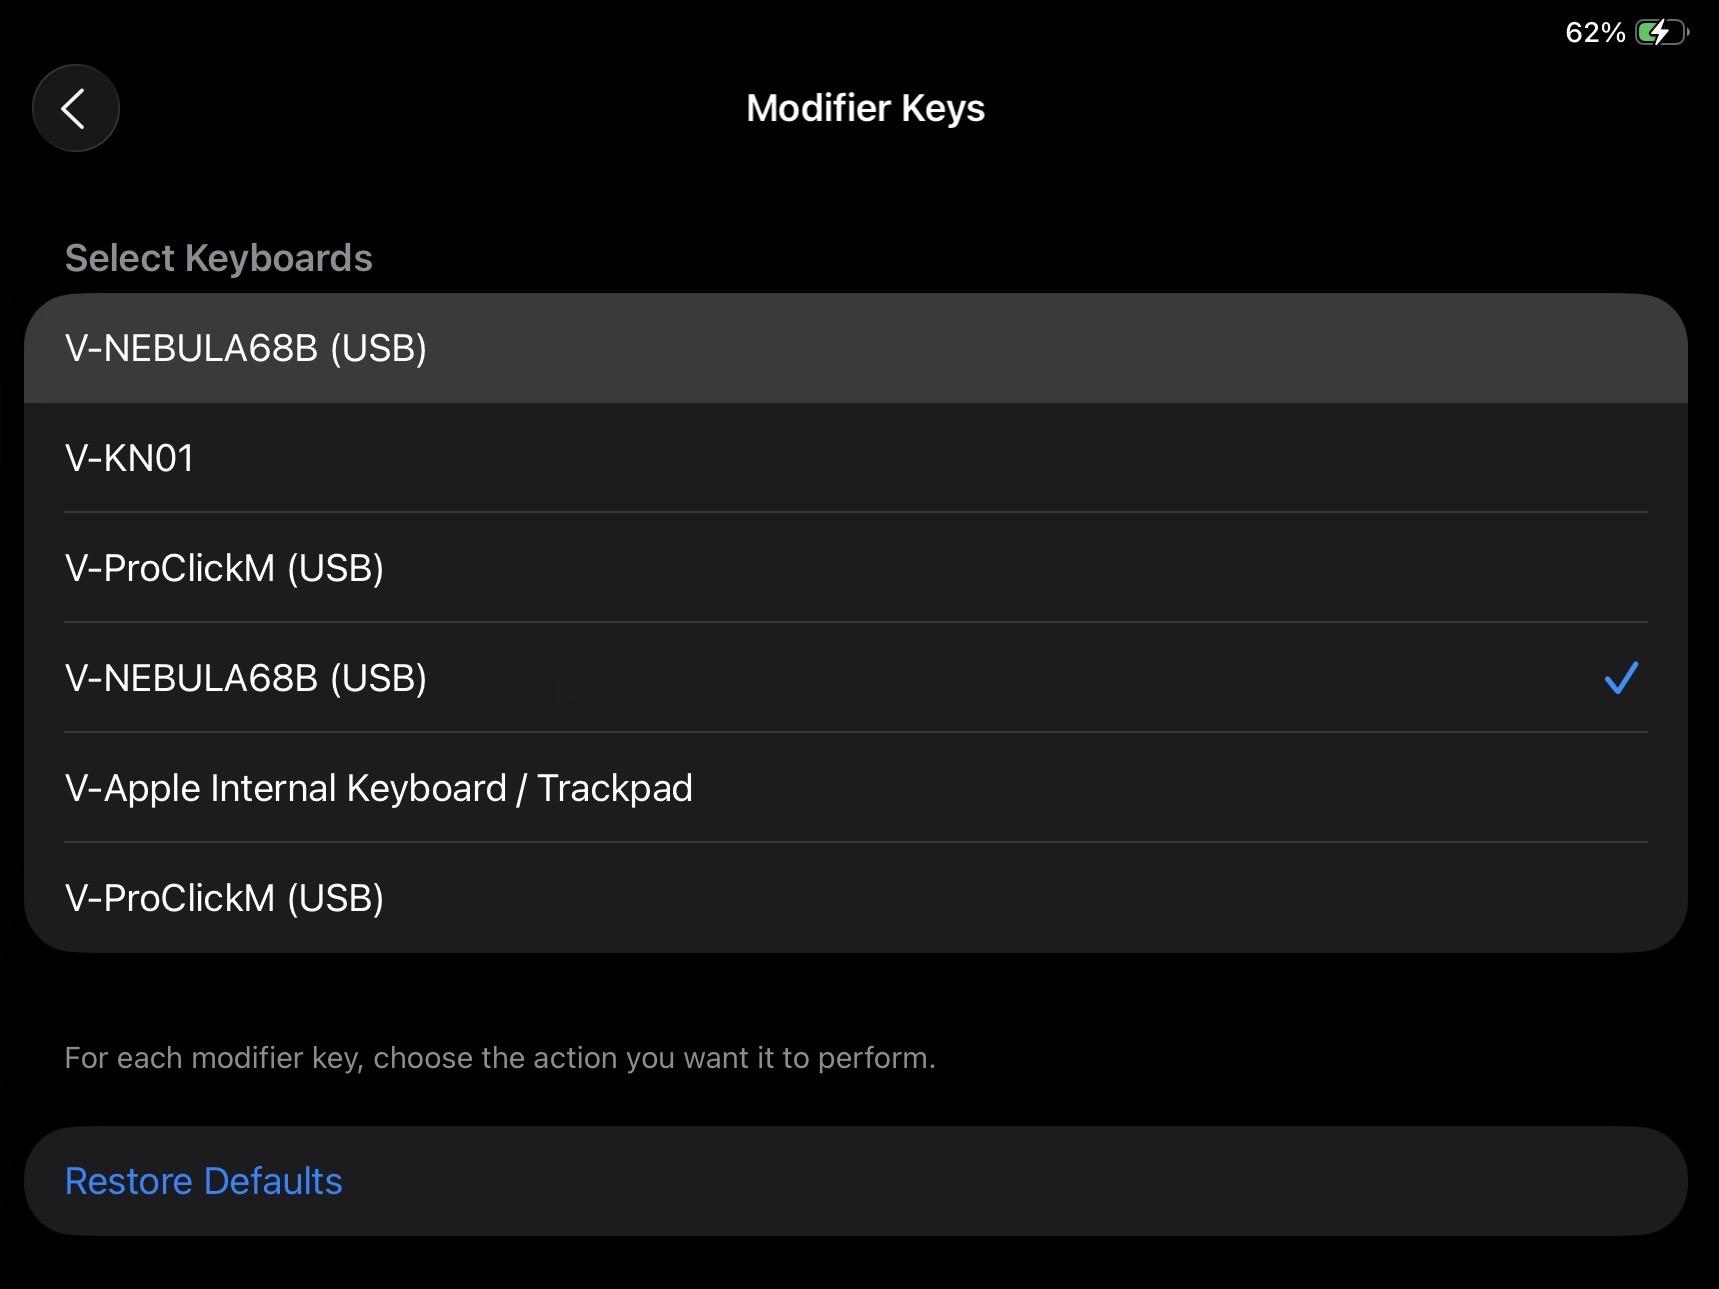
Task: Tap the blue checkmark next to V-NEBULA68B
Action: (x=1621, y=678)
